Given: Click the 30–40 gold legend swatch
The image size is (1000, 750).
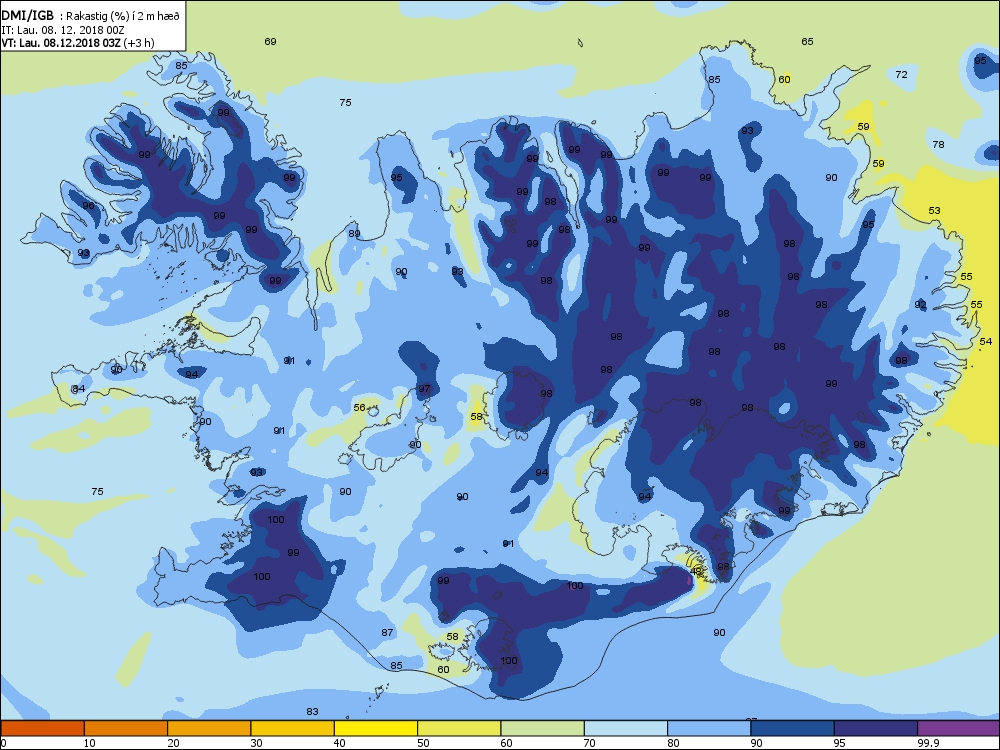Looking at the screenshot, I should [293, 728].
